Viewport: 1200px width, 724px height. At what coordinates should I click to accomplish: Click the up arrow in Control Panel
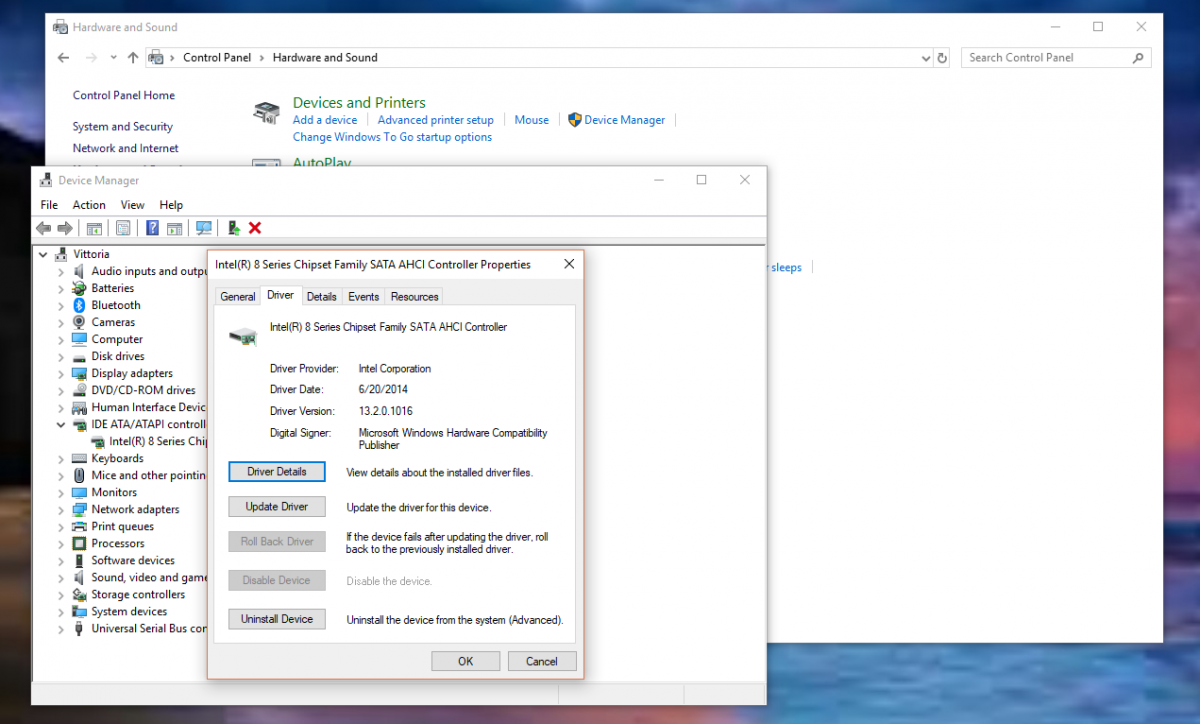click(133, 58)
